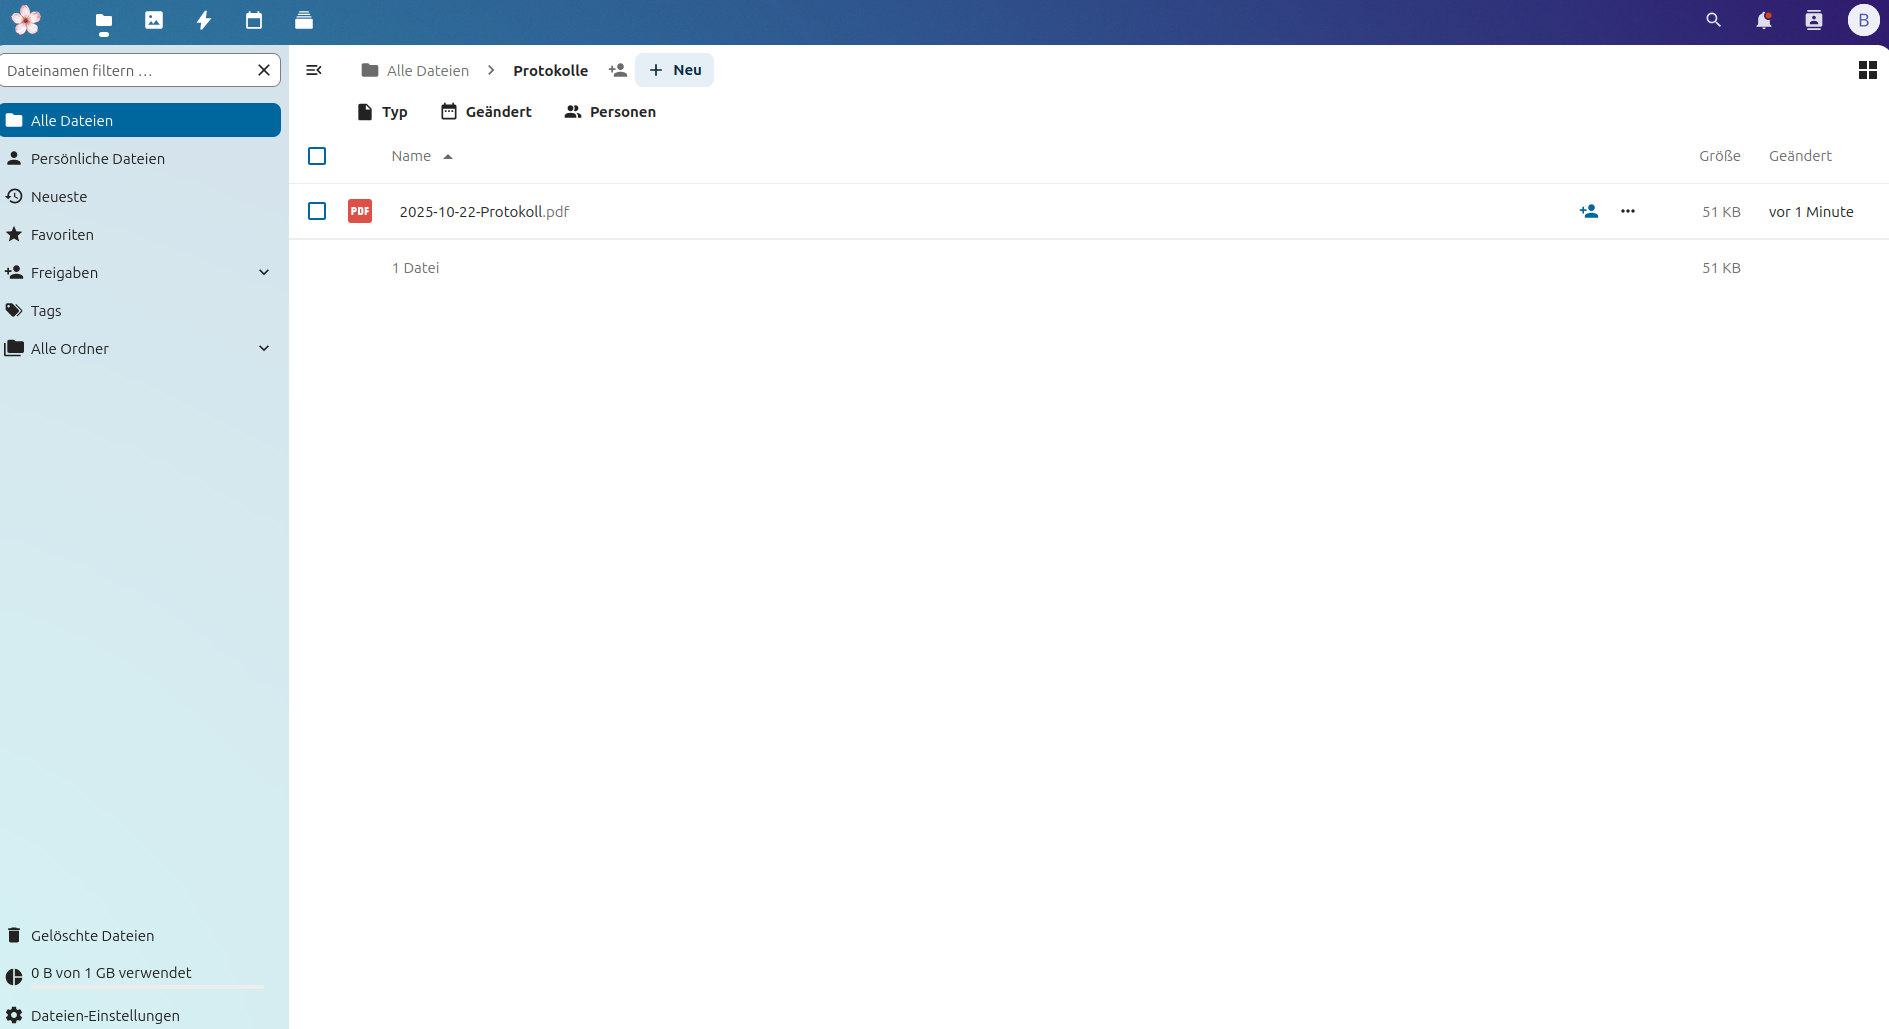The height and width of the screenshot is (1029, 1889).
Task: Select the 2025-10-22-Protokoll.pdf checkbox
Action: point(317,211)
